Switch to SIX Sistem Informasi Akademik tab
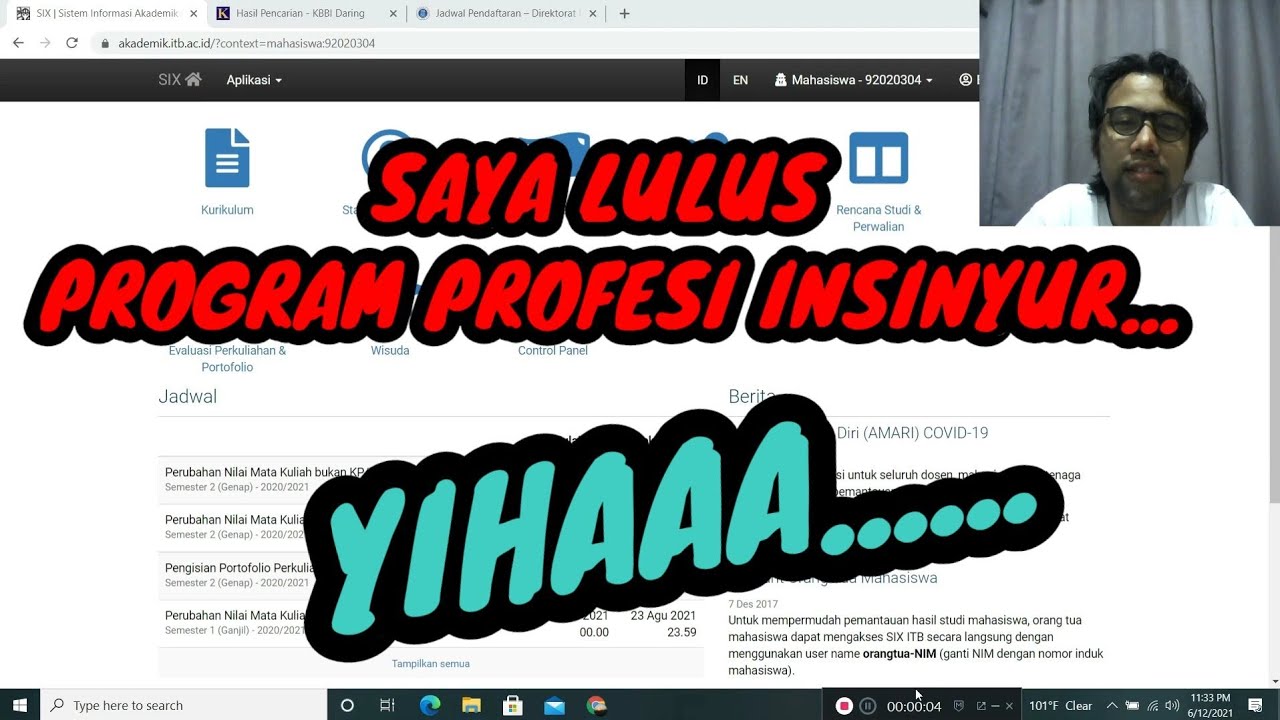This screenshot has width=1280, height=720. (105, 14)
